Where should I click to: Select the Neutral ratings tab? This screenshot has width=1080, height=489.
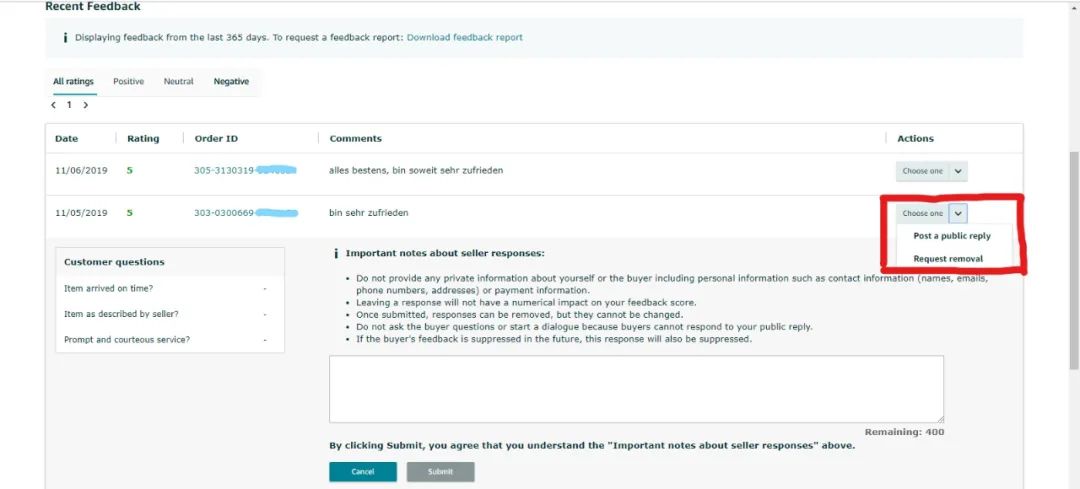tap(179, 82)
